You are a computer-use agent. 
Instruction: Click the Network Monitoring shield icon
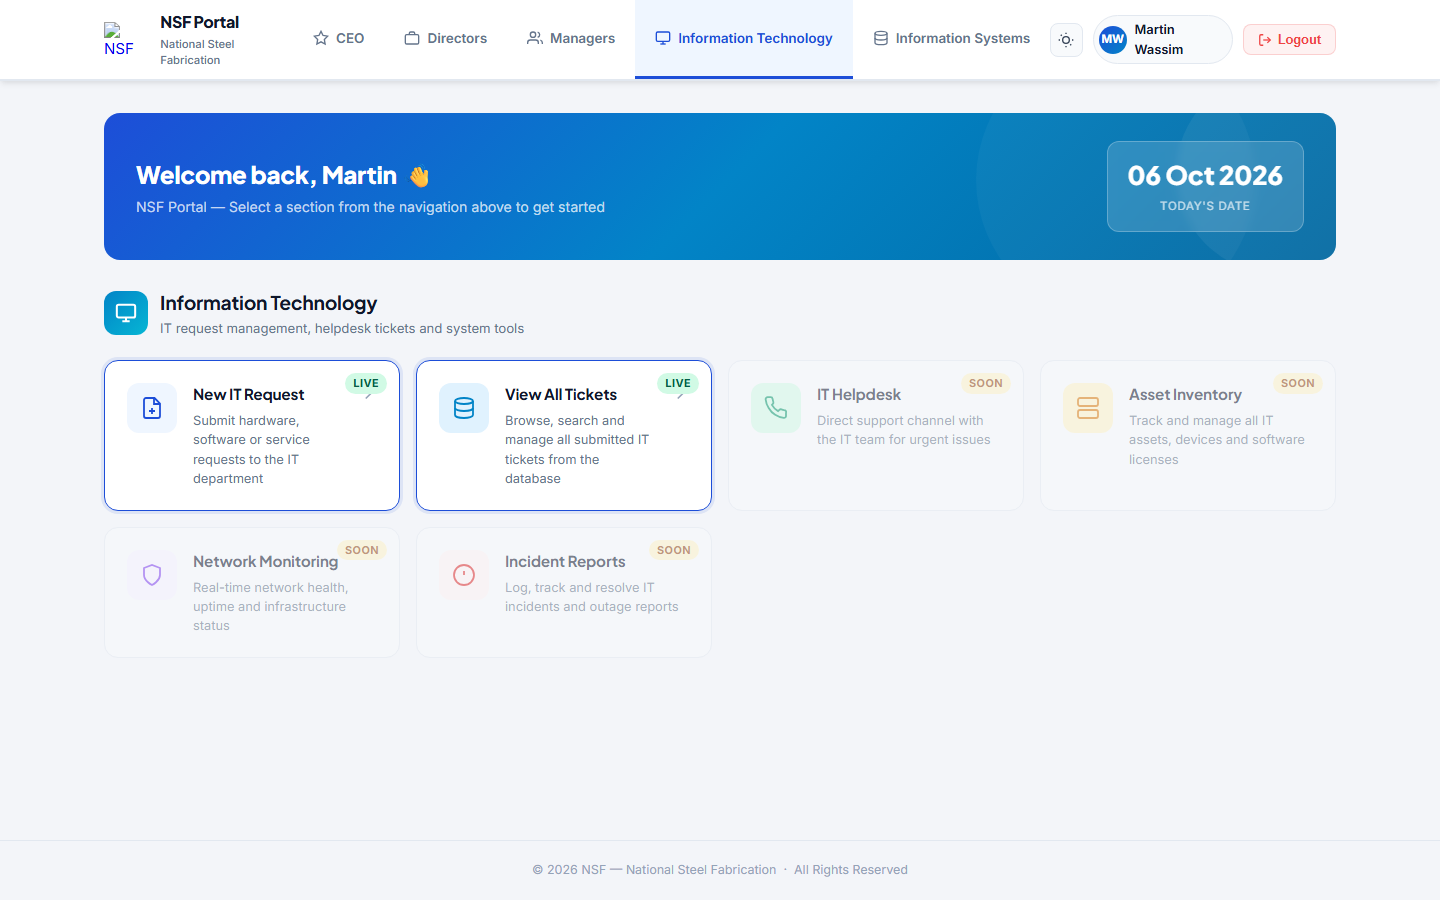click(x=152, y=575)
